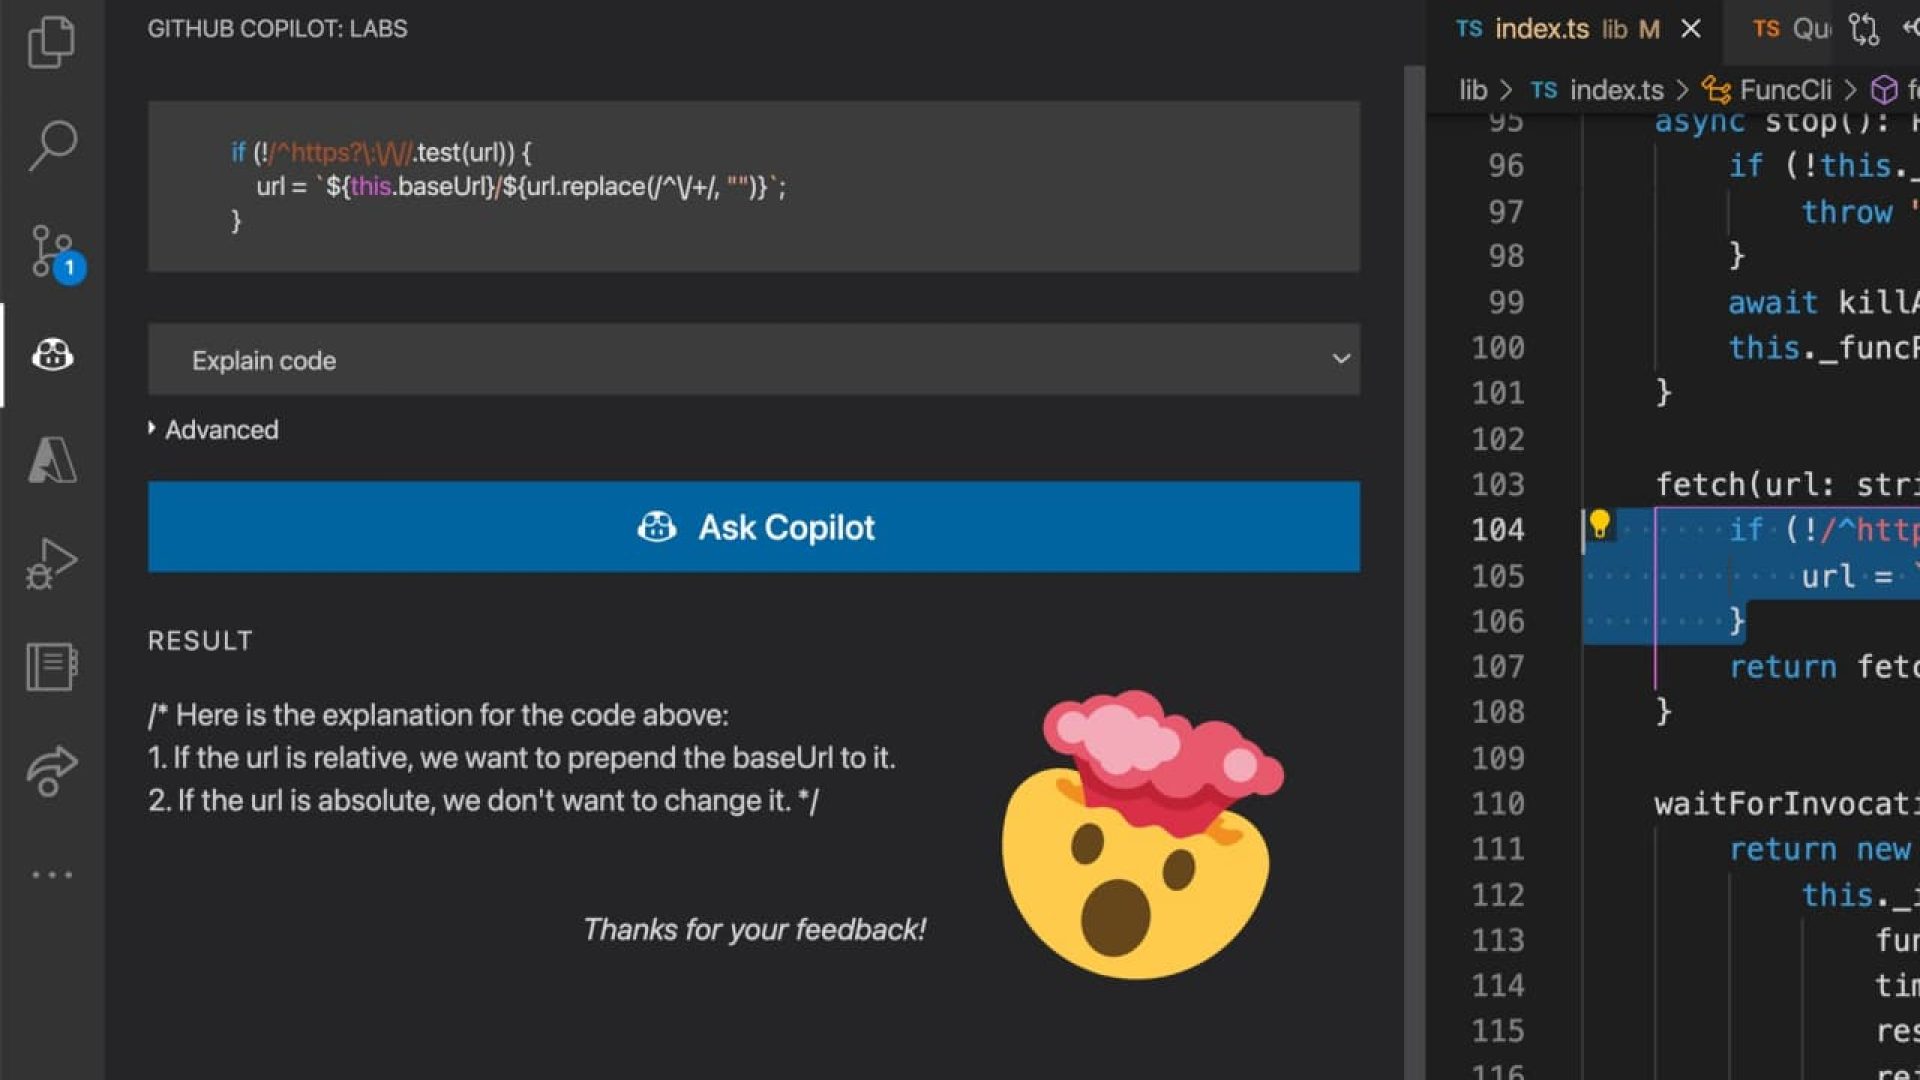Open the Search view in activity bar
Screen dimensions: 1920x1080
tap(52, 146)
